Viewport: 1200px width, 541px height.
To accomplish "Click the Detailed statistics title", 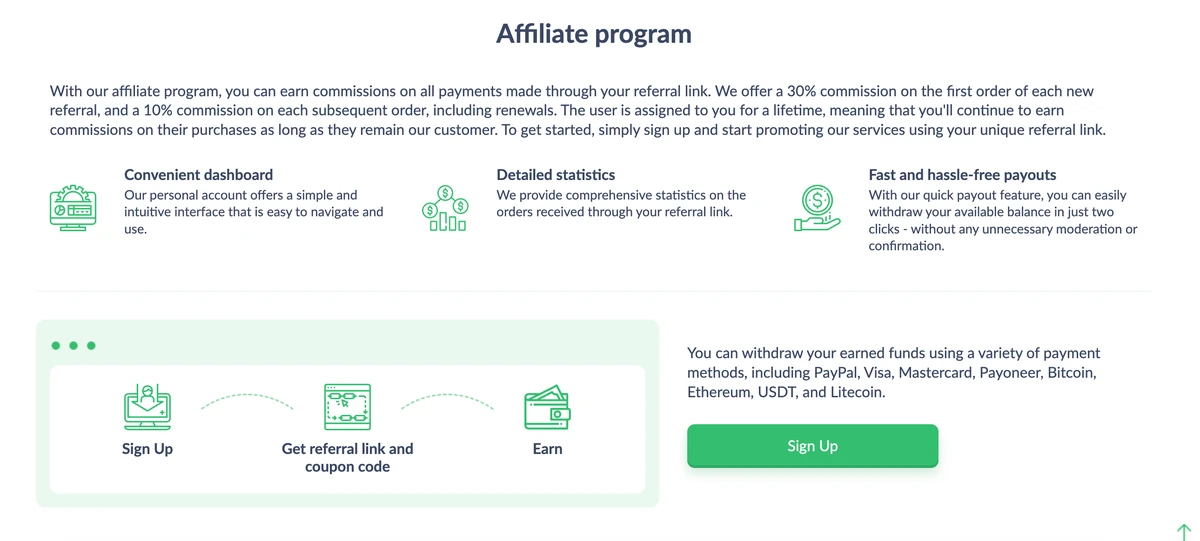I will 555,175.
